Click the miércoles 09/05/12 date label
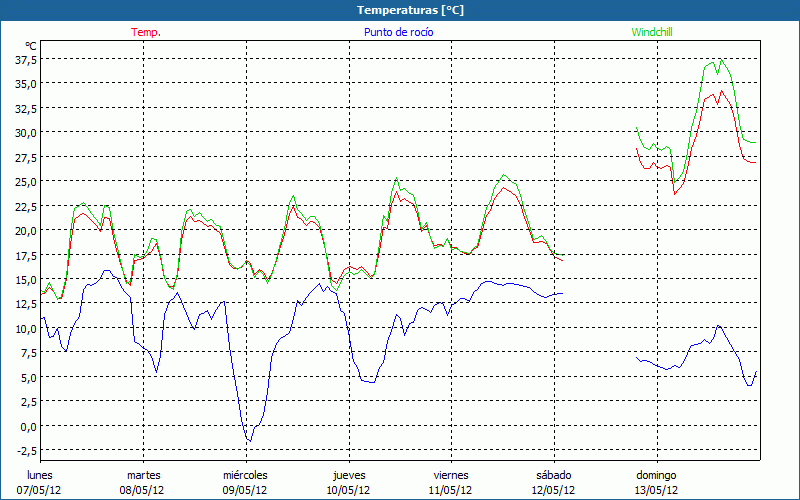Viewport: 800px width, 500px height. [245, 482]
